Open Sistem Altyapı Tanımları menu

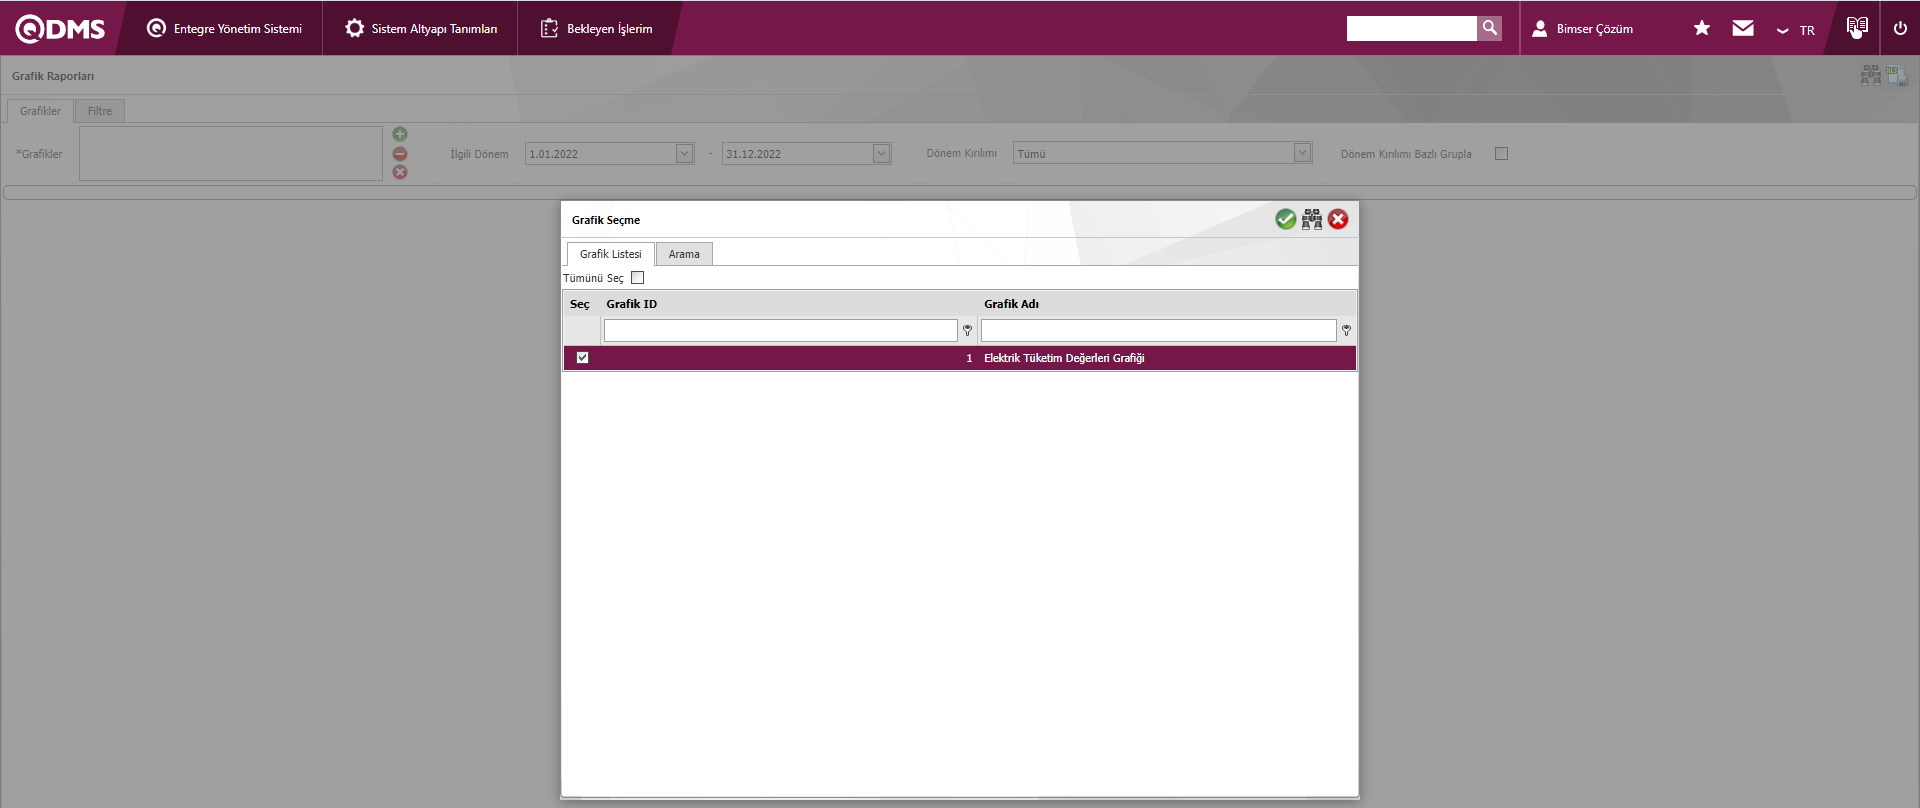[421, 28]
